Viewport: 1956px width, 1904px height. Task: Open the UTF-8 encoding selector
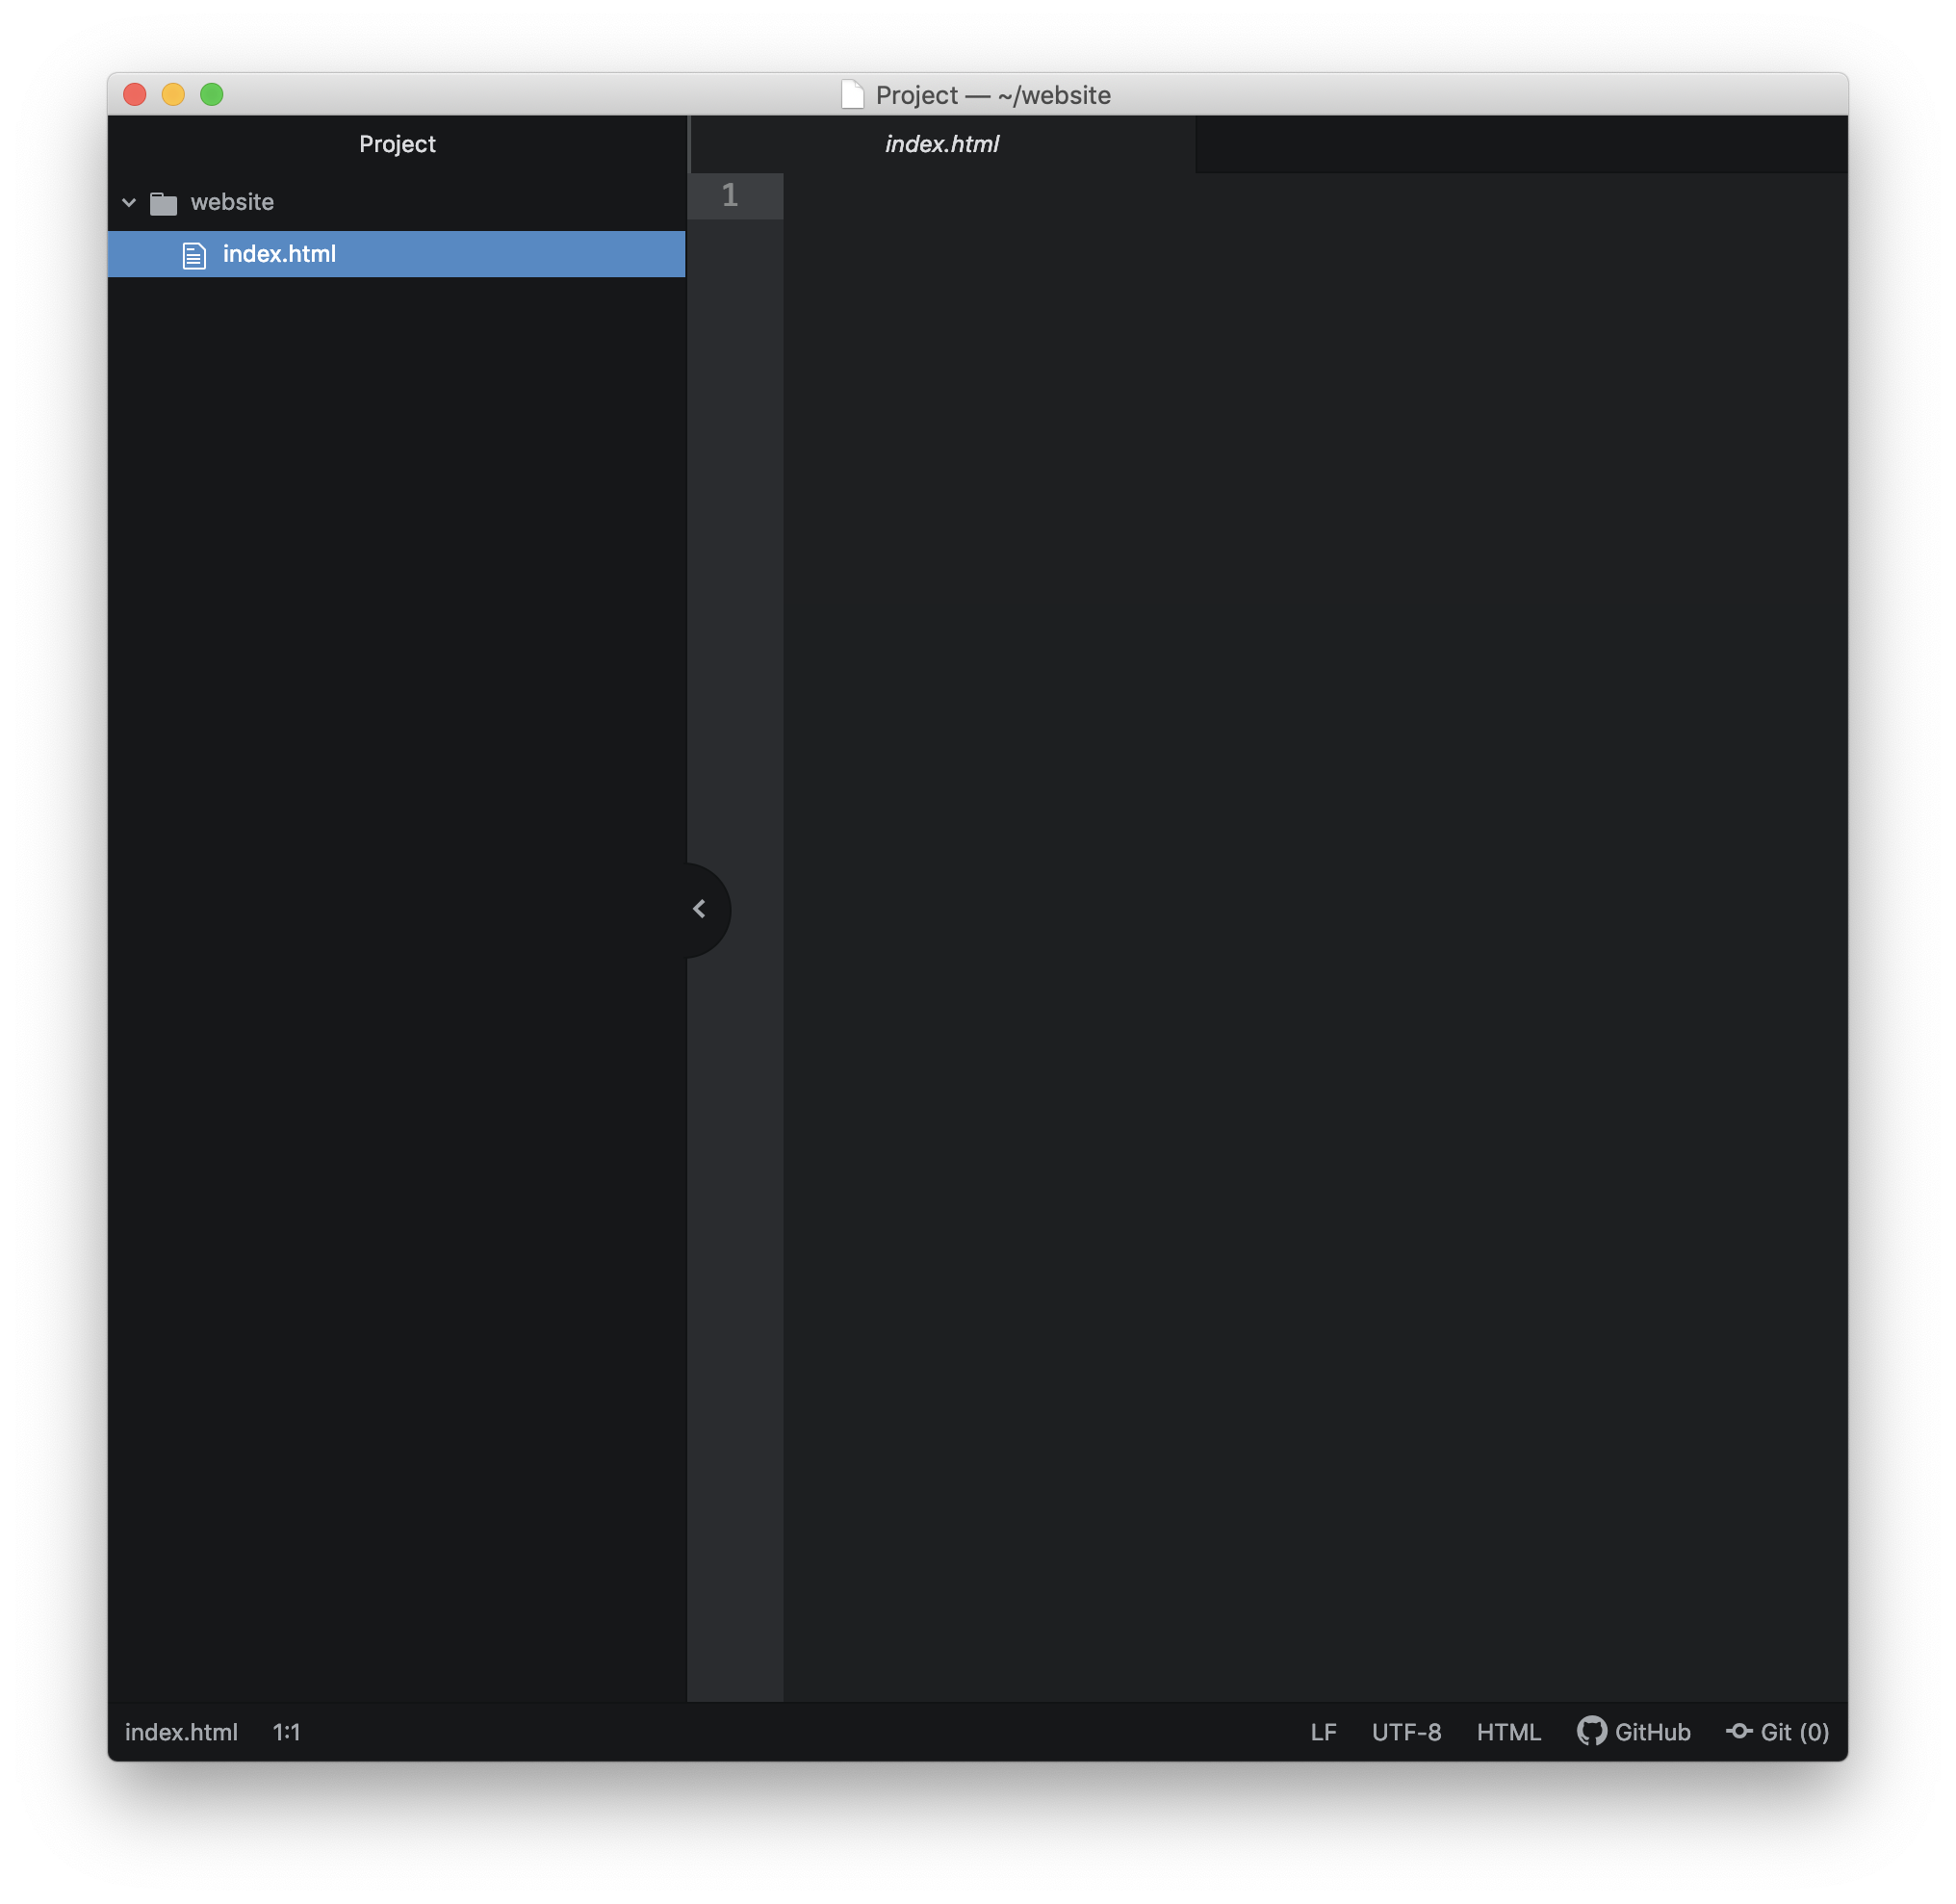(x=1406, y=1732)
